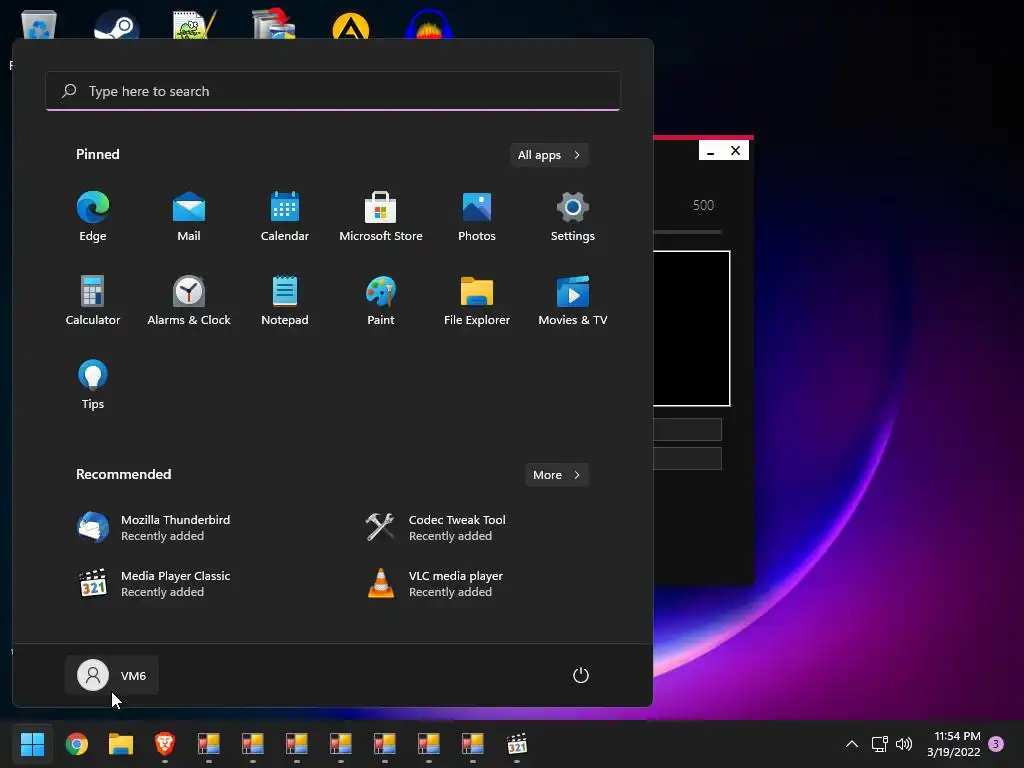Viewport: 1024px width, 768px height.
Task: Click the Pinned section heading
Action: point(98,154)
